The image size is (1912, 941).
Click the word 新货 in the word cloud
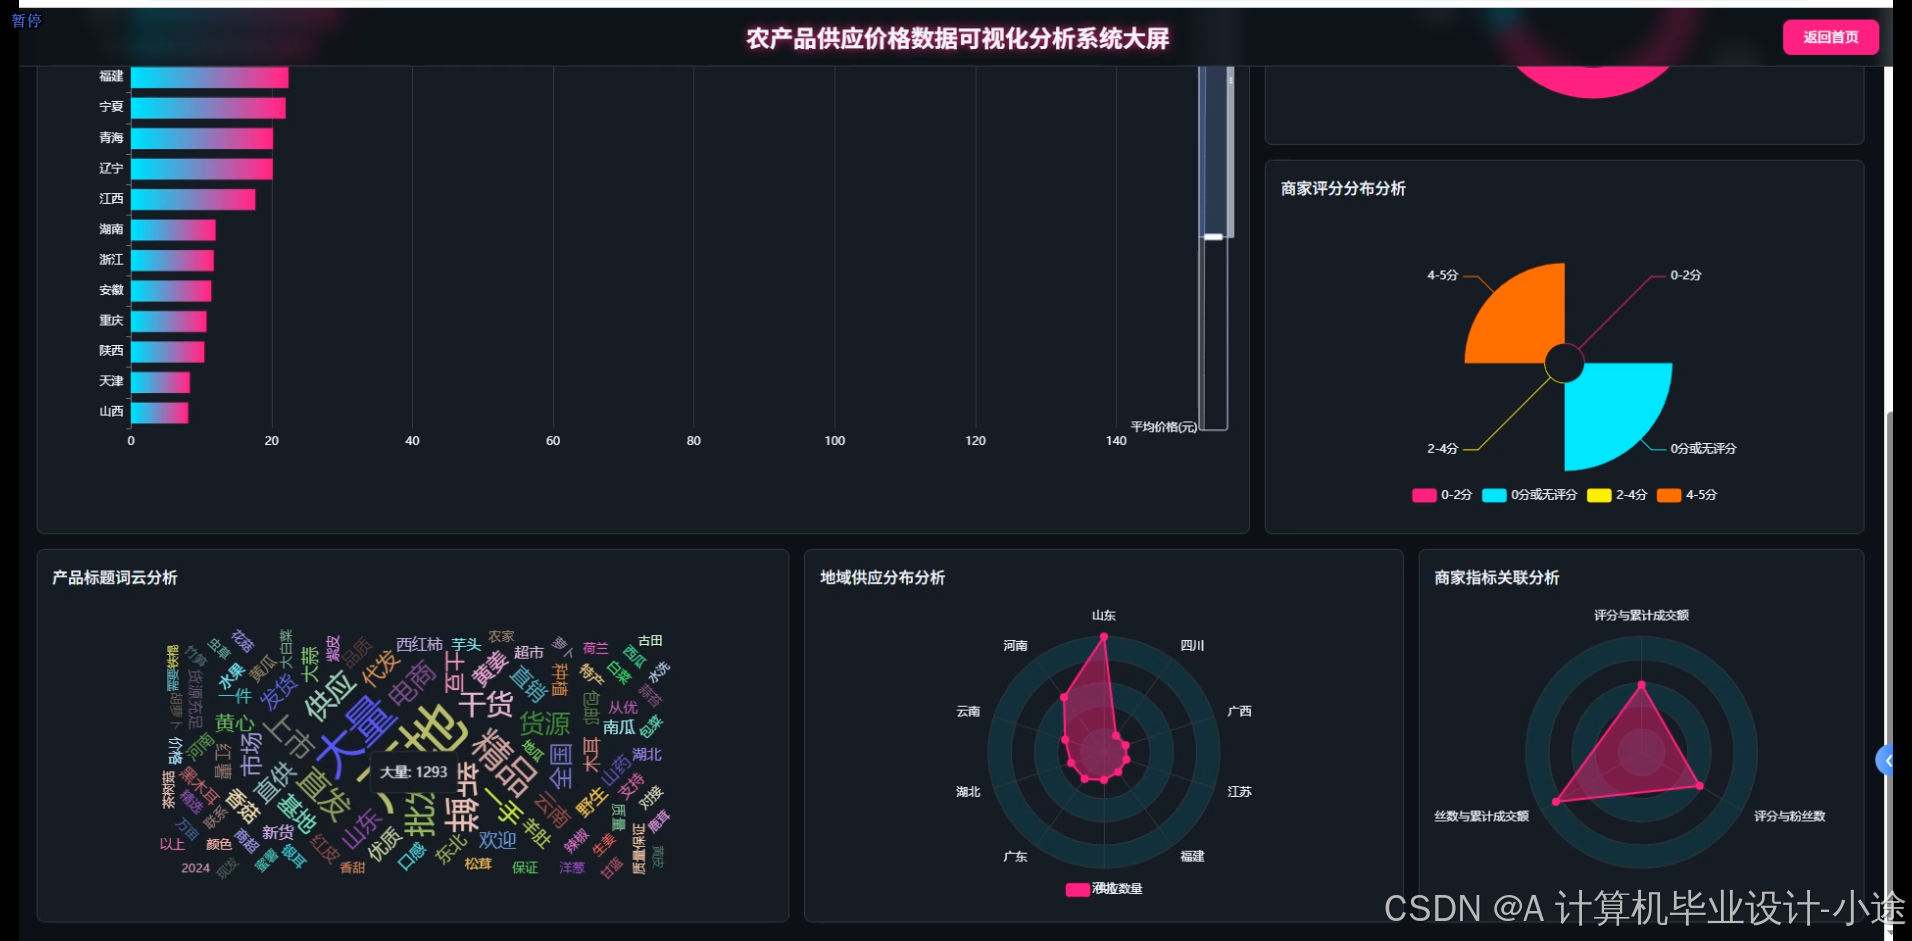click(x=278, y=832)
